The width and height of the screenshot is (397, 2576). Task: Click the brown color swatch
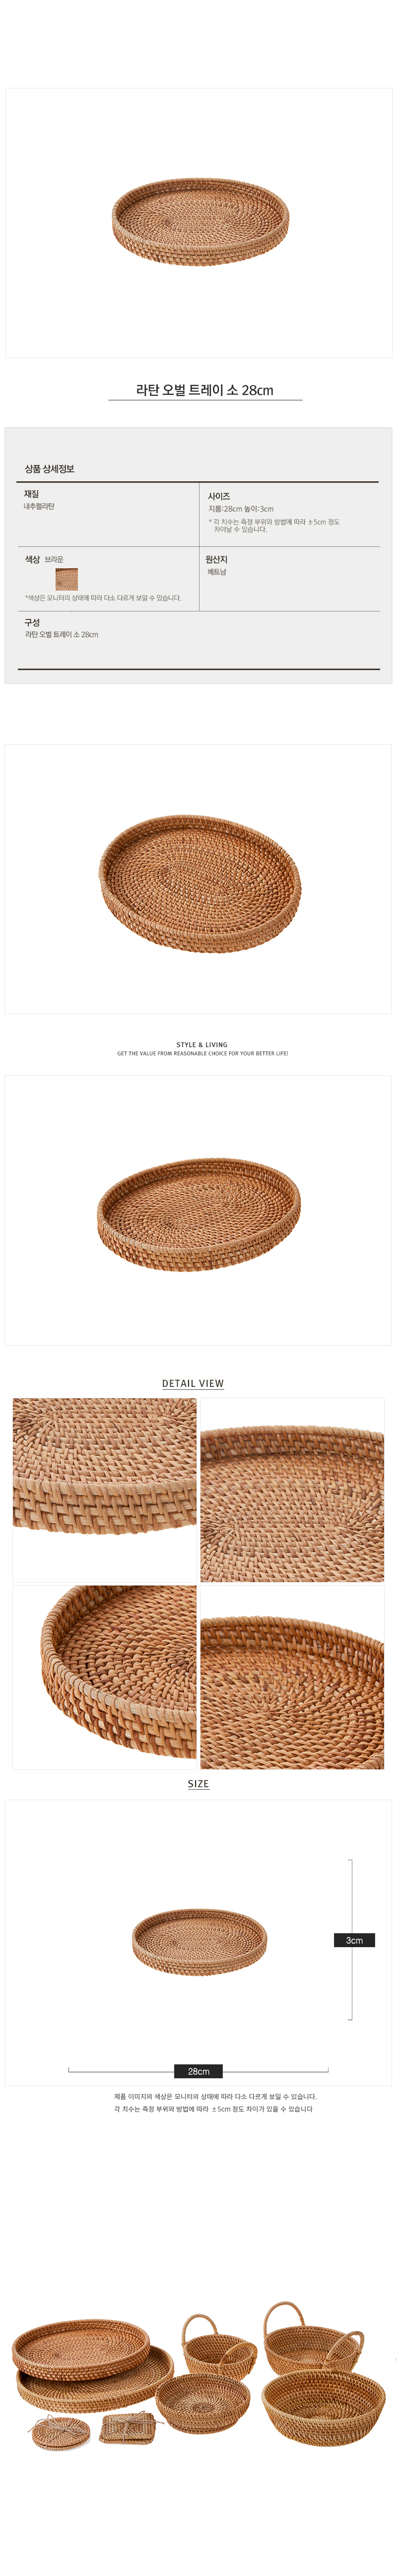[66, 578]
